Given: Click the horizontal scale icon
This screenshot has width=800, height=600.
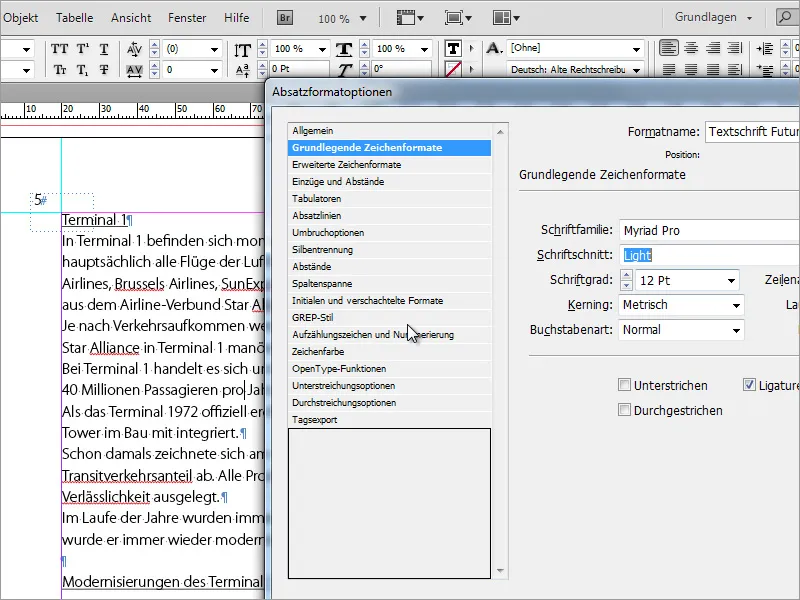Looking at the screenshot, I should point(344,49).
